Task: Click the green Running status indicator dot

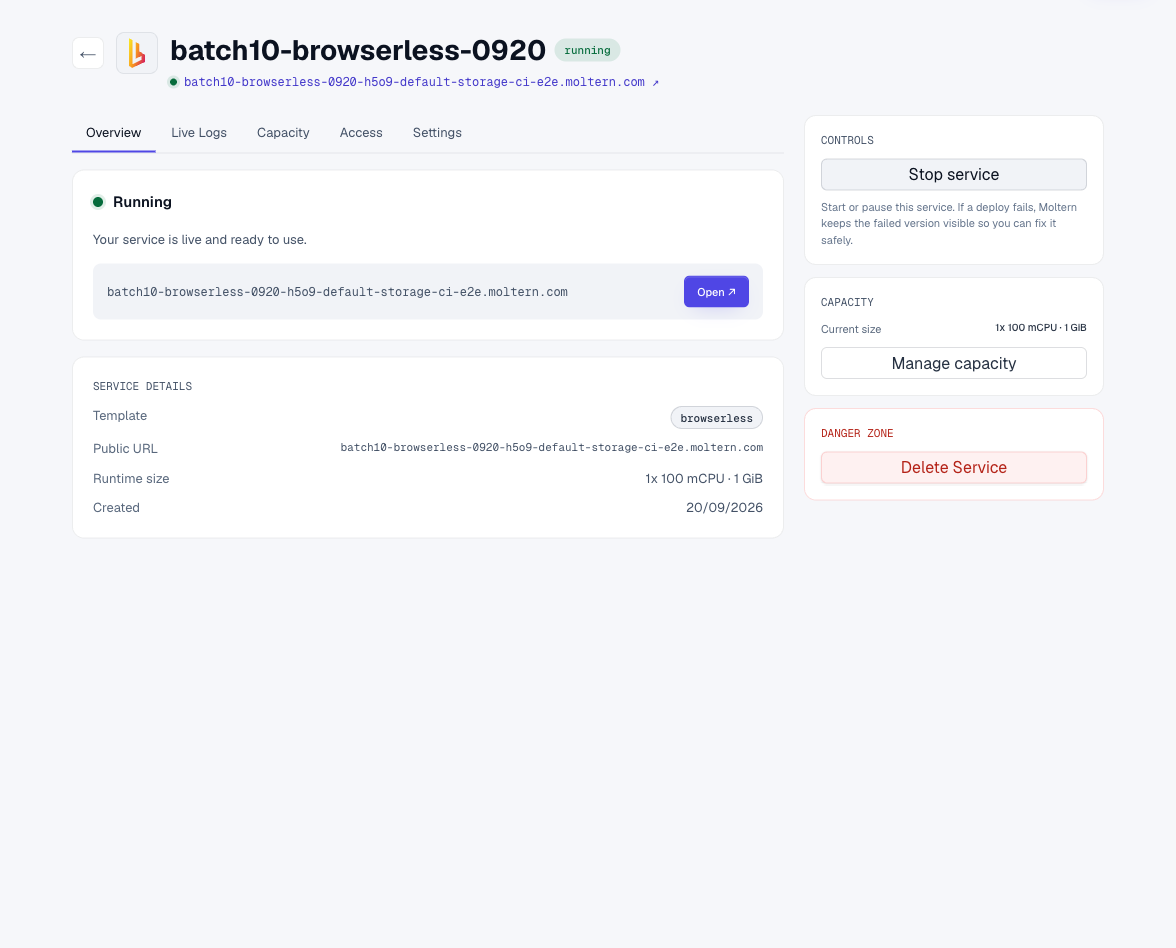Action: pyautogui.click(x=98, y=202)
